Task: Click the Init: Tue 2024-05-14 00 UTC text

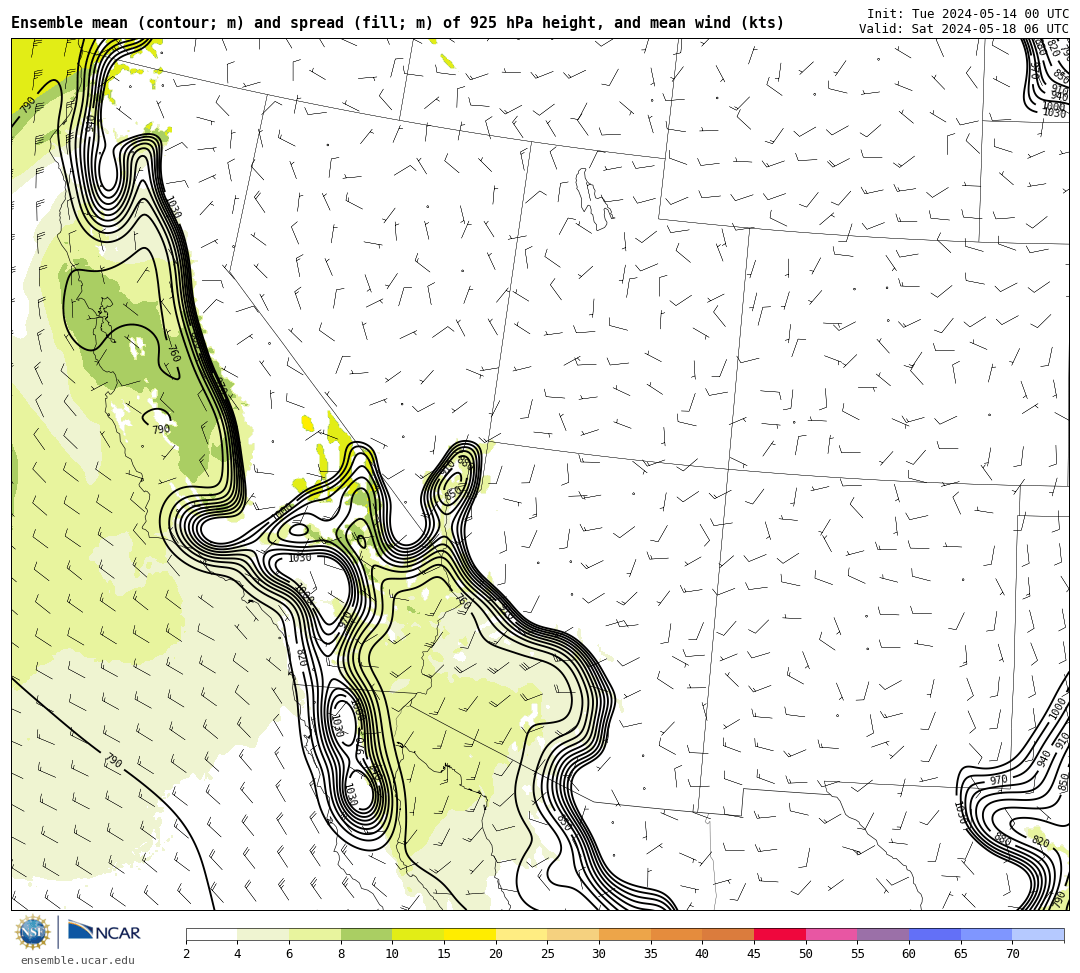Action: click(968, 14)
